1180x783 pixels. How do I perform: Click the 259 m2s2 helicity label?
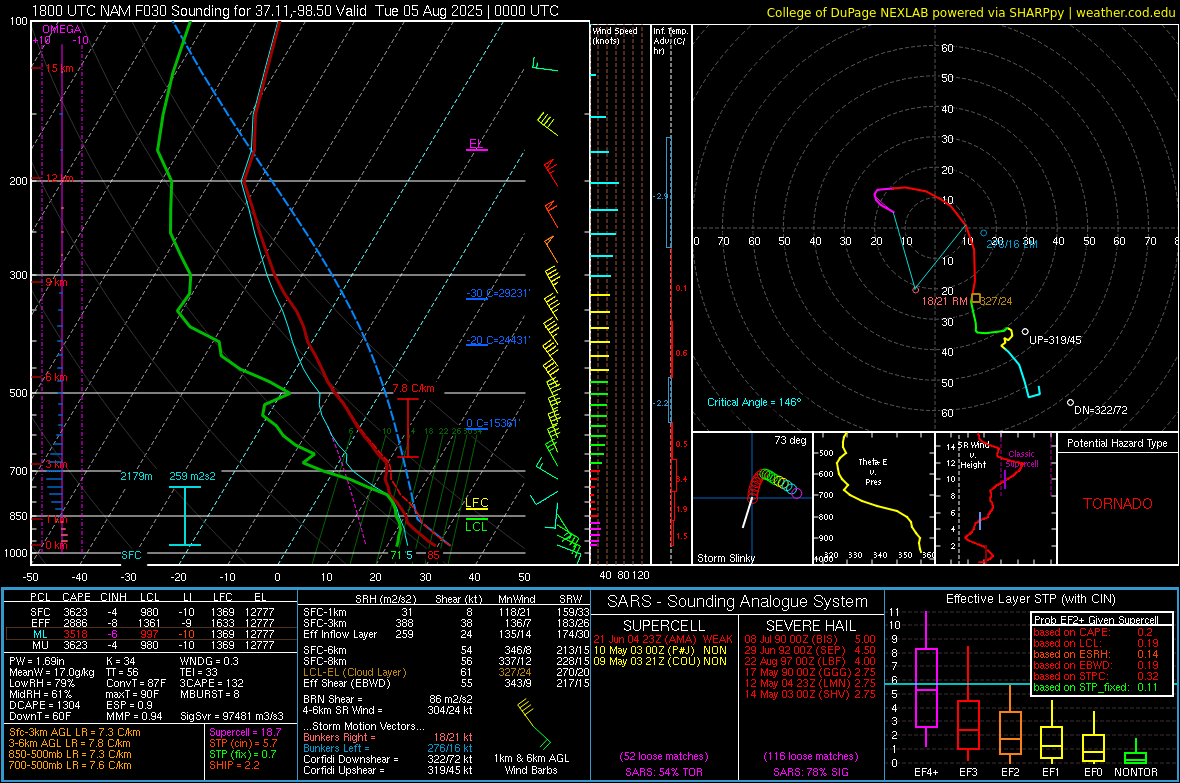point(192,476)
